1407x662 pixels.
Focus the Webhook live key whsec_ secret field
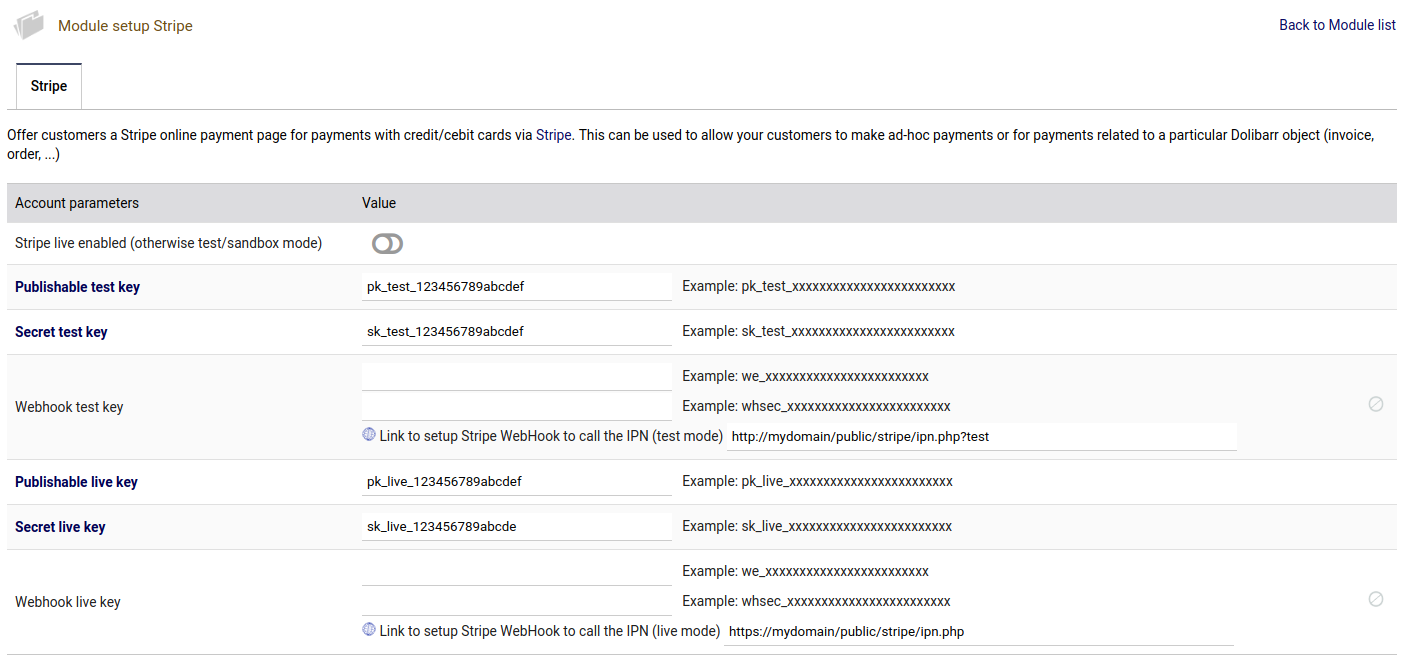coord(517,602)
